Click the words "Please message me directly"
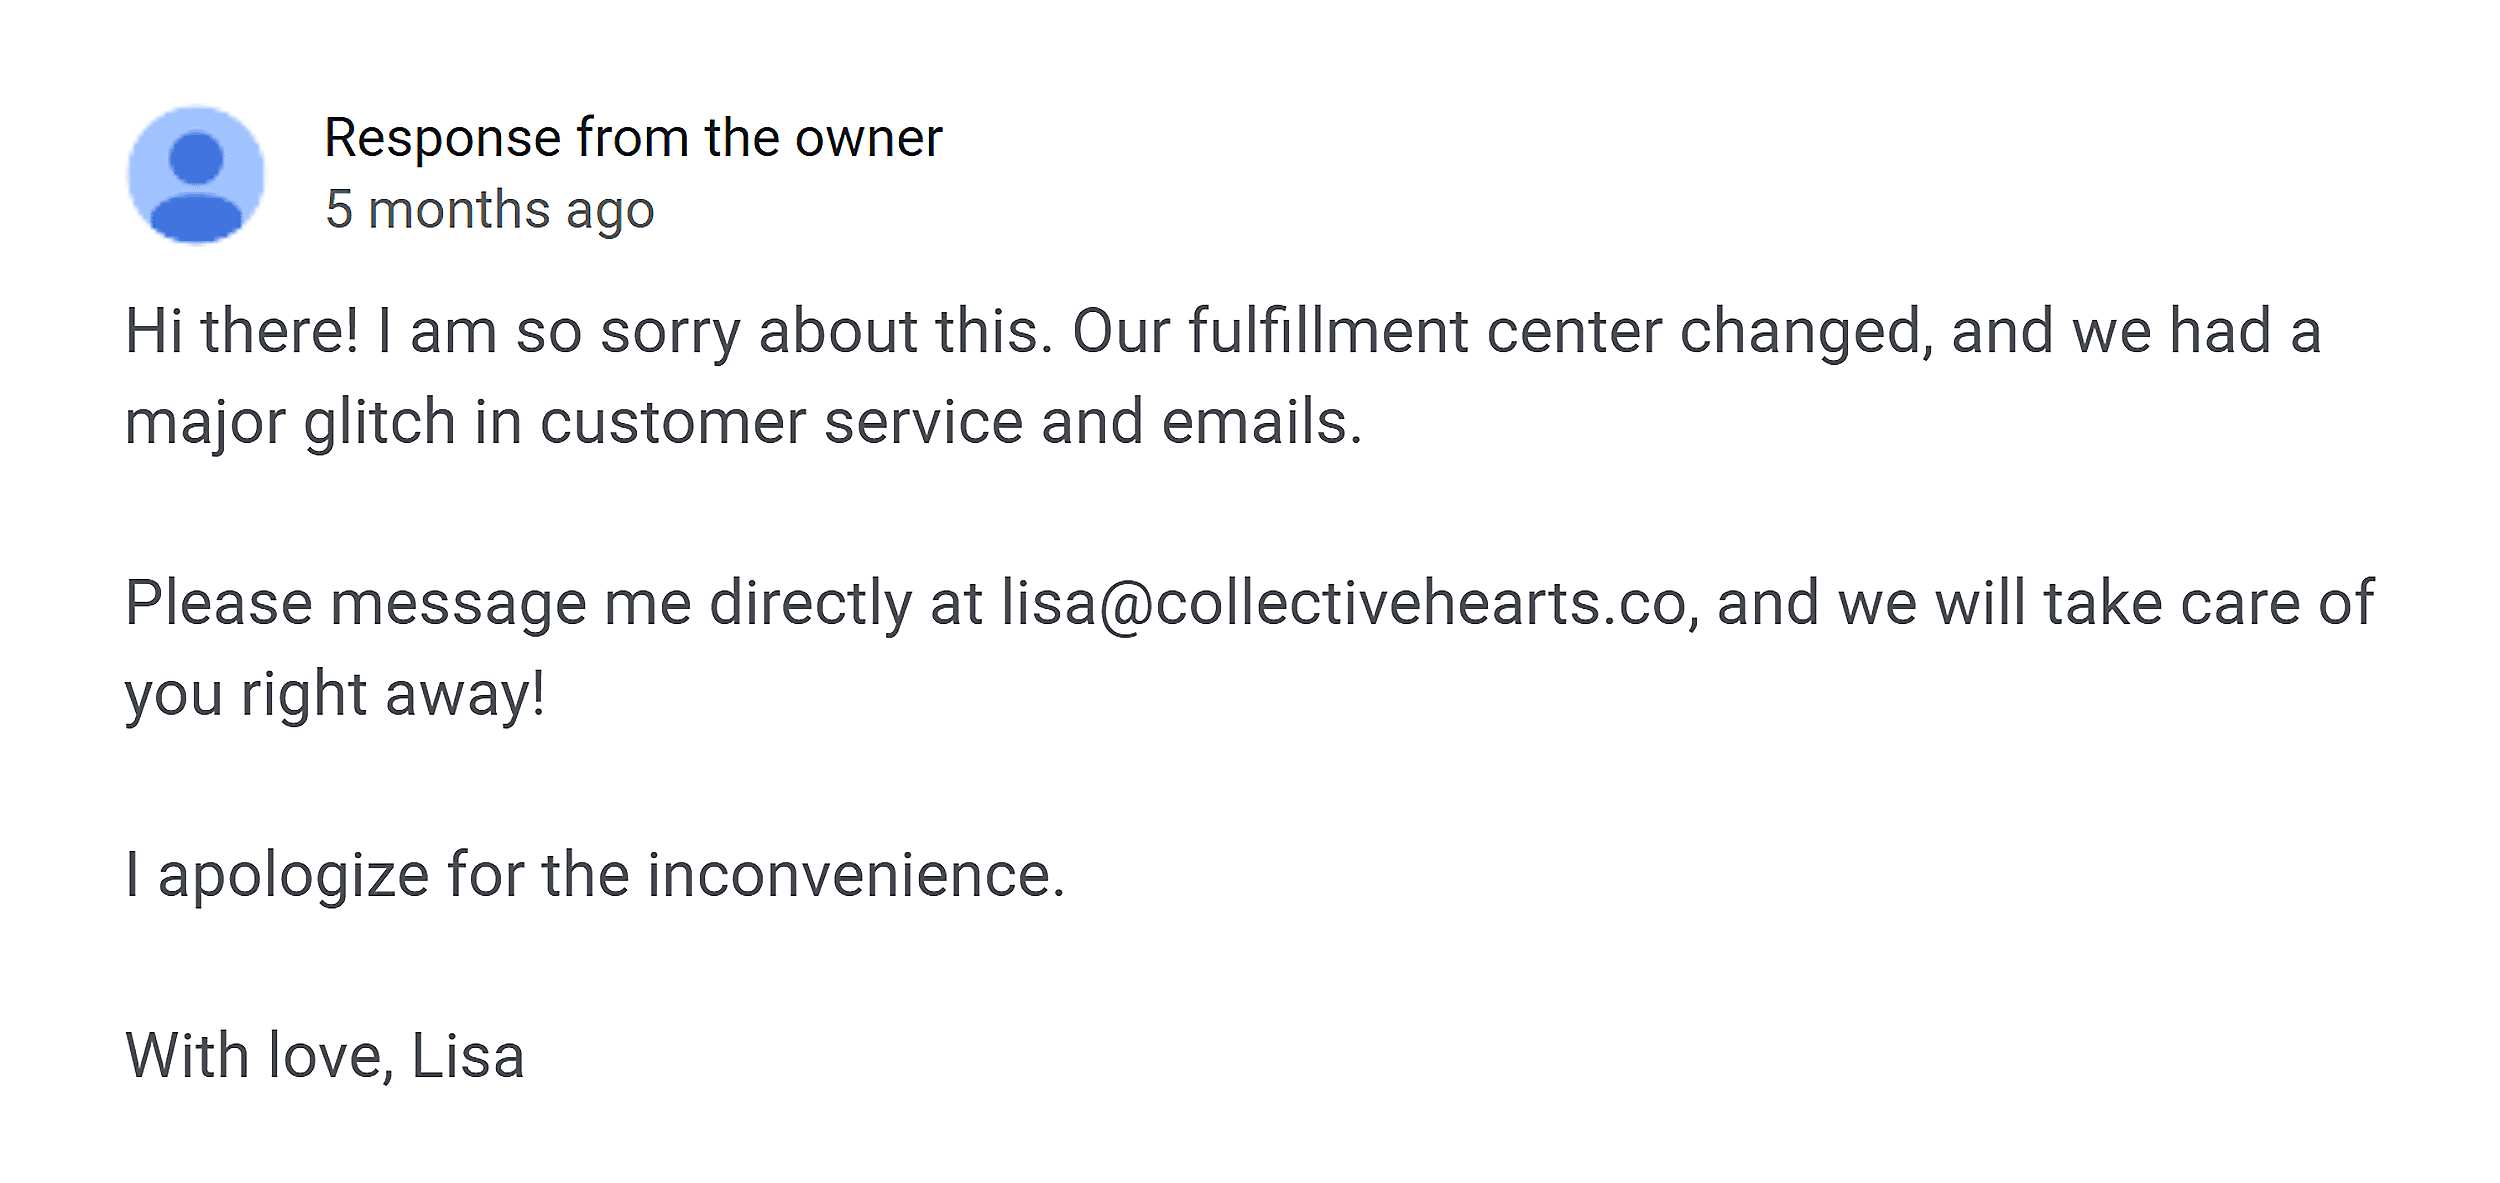Screen dimensions: 2500x1183 [518, 604]
